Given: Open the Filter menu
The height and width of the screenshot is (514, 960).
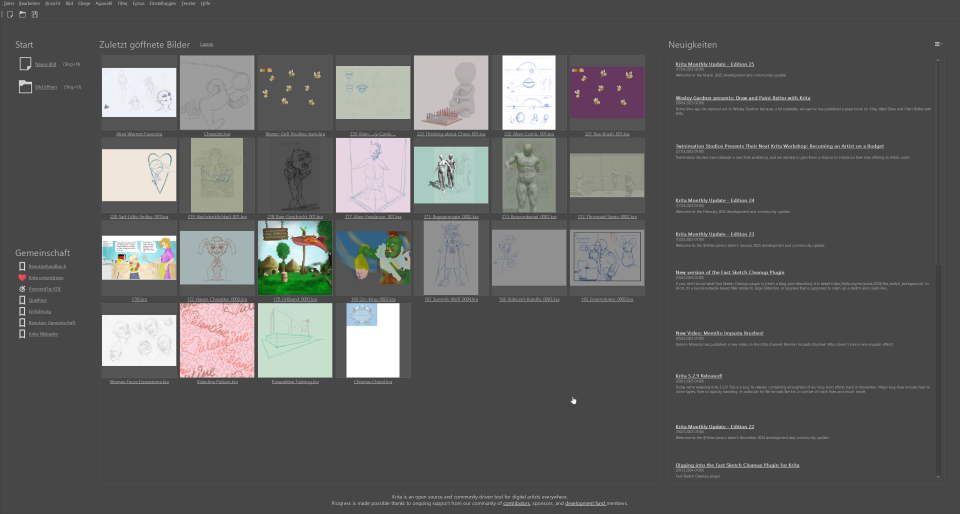Looking at the screenshot, I should tap(122, 4).
